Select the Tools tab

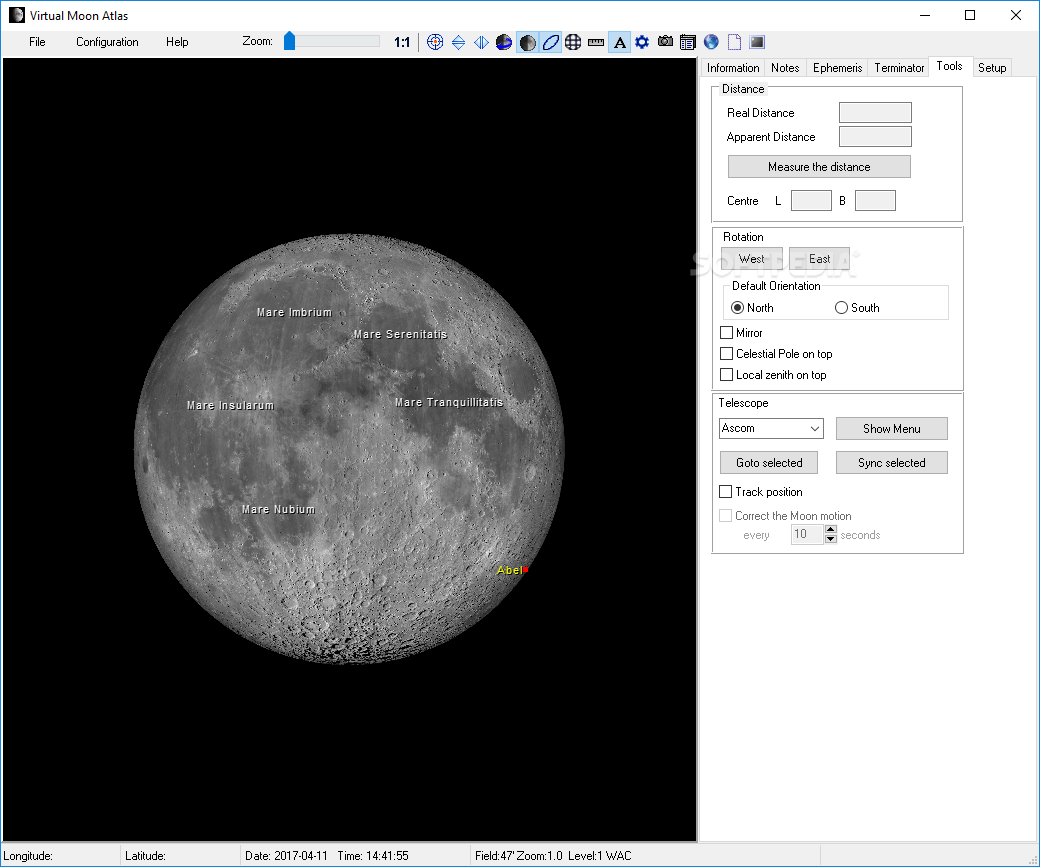(950, 66)
